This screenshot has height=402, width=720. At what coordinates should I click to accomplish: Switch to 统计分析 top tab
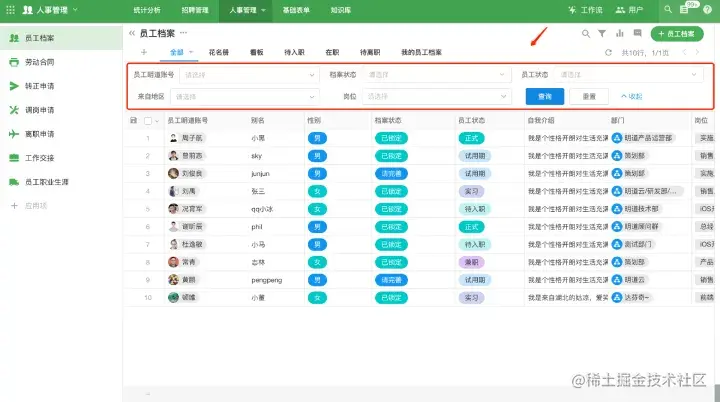pyautogui.click(x=147, y=10)
